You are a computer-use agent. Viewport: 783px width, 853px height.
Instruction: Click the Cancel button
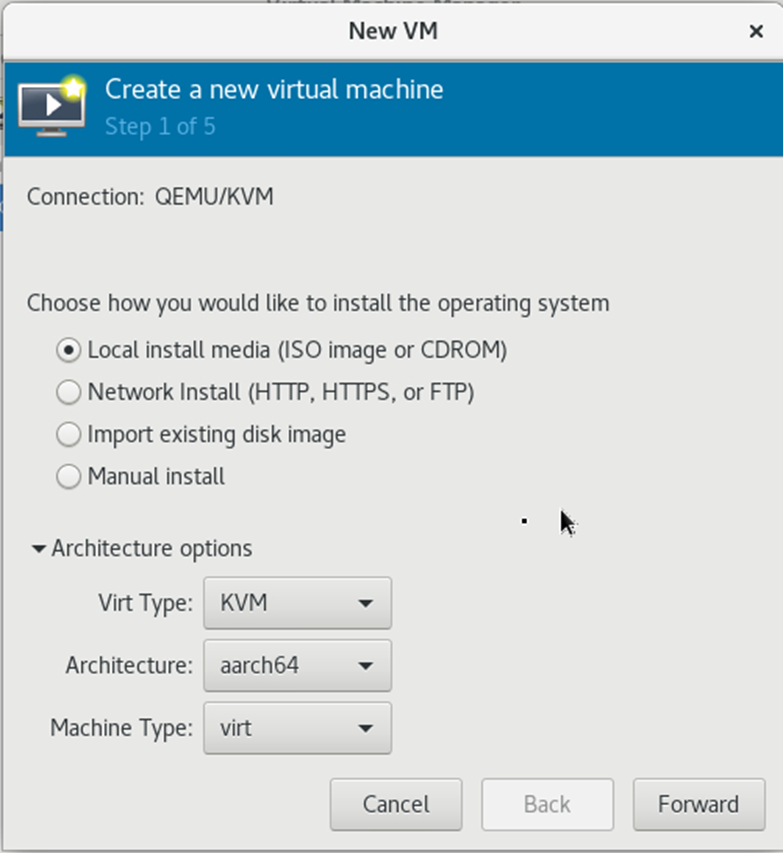click(396, 805)
